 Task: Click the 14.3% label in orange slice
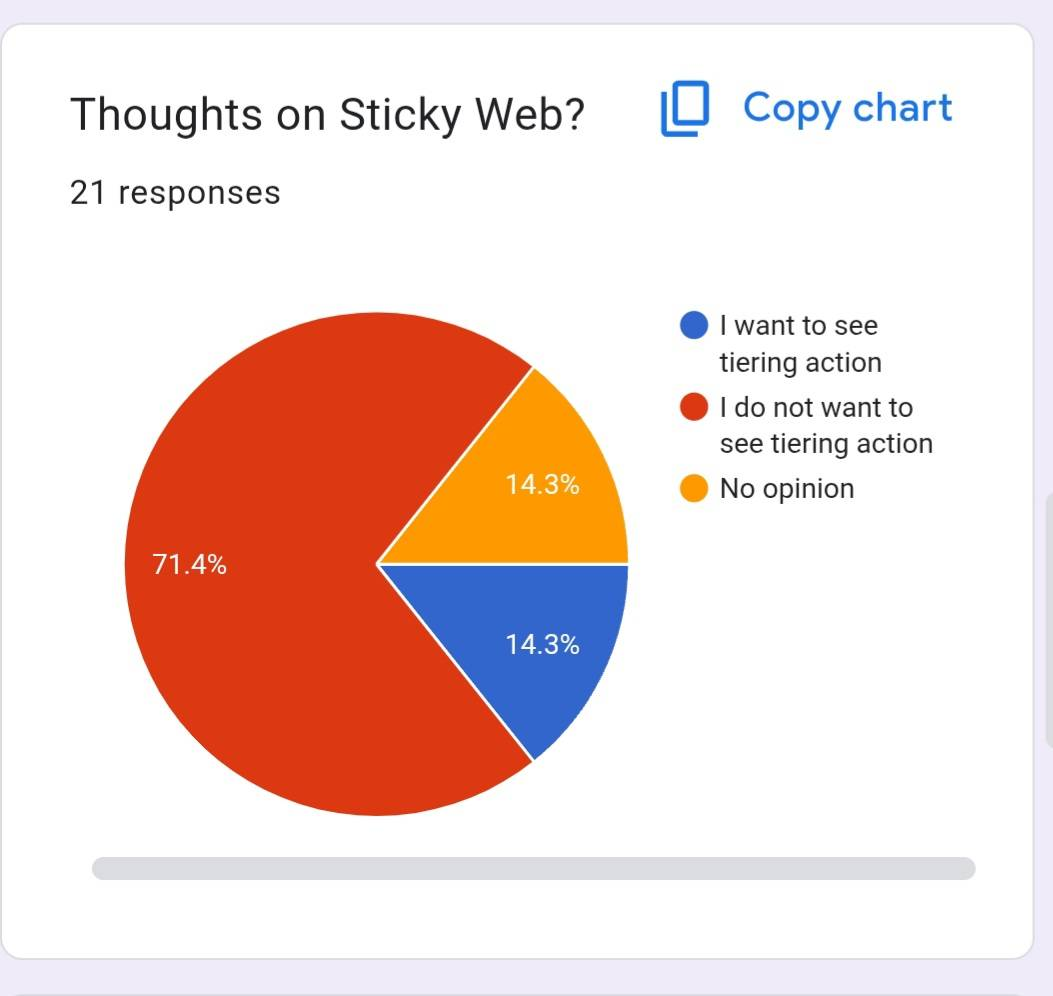tap(542, 484)
